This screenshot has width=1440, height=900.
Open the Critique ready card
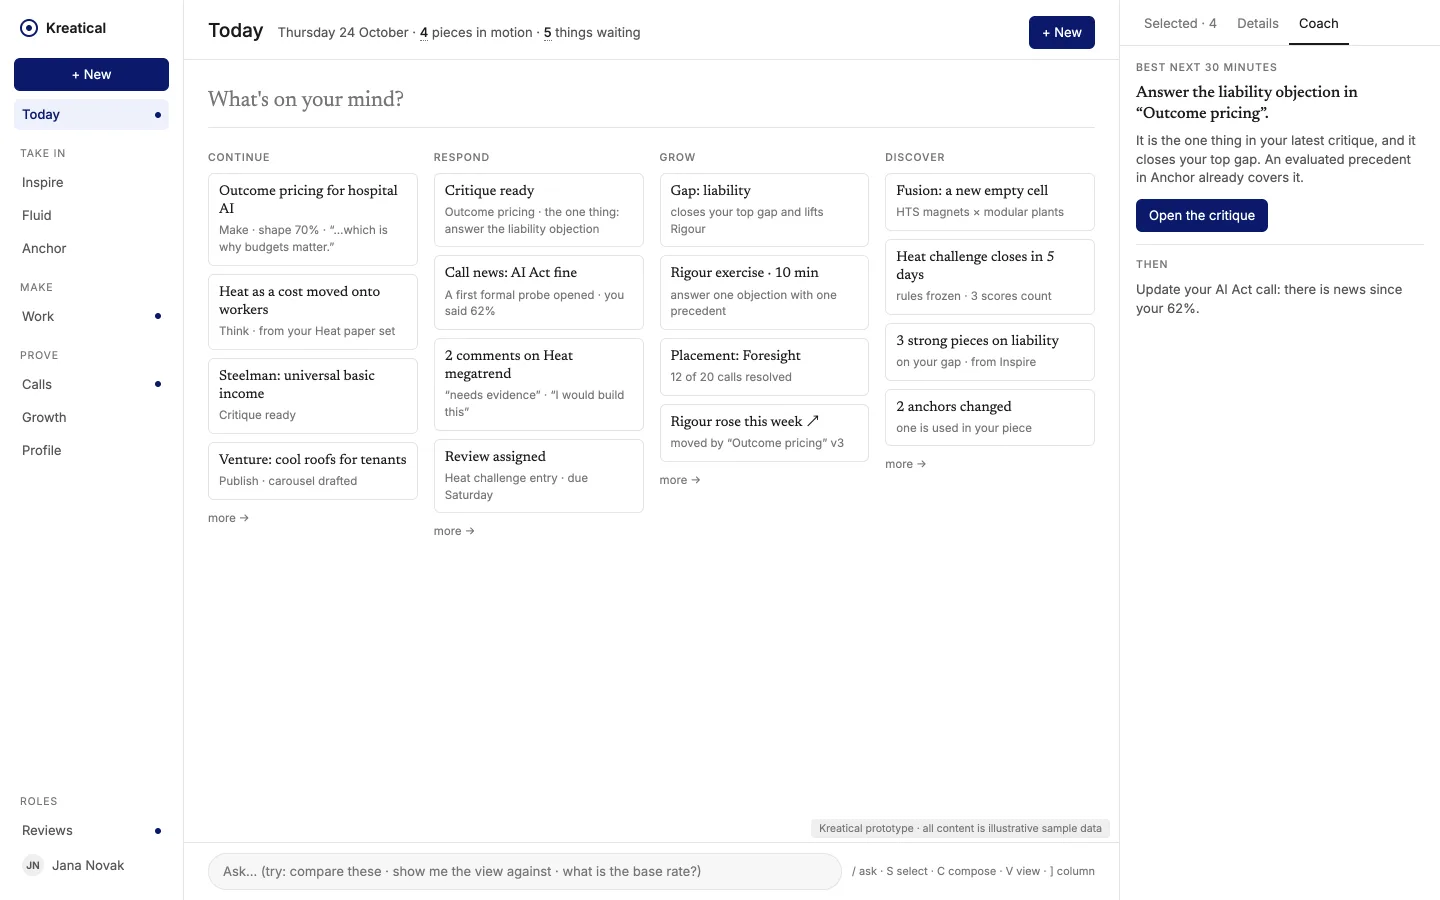[x=539, y=210]
